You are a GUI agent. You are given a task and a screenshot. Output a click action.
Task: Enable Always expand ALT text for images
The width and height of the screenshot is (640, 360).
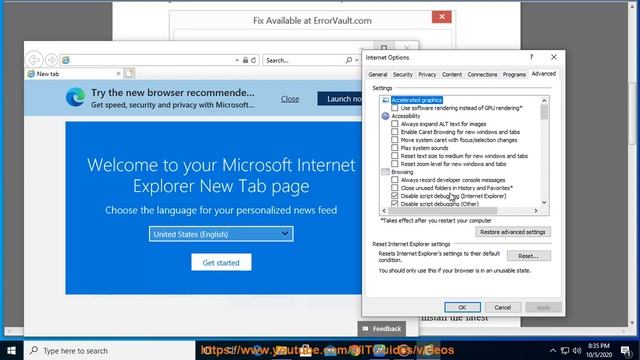[394, 124]
